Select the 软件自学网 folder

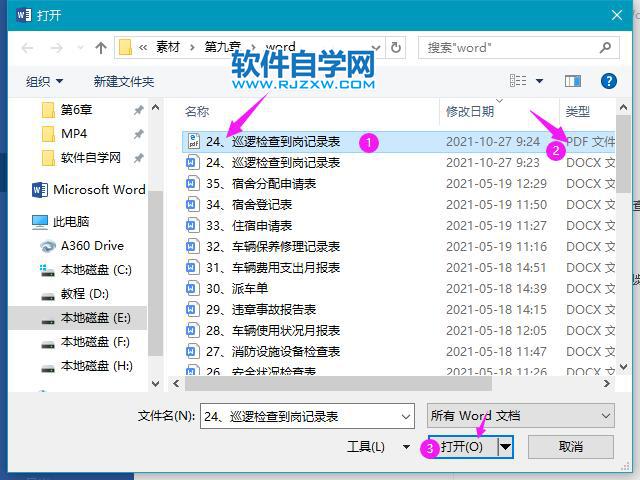coord(91,158)
